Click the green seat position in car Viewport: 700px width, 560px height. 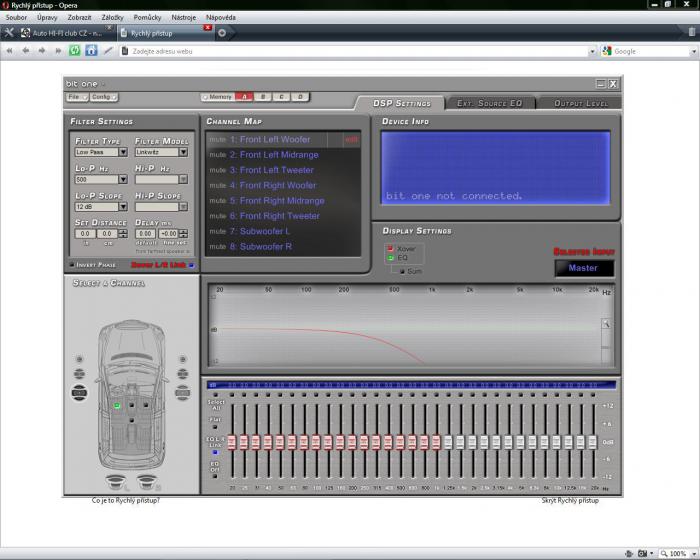pyautogui.click(x=117, y=405)
